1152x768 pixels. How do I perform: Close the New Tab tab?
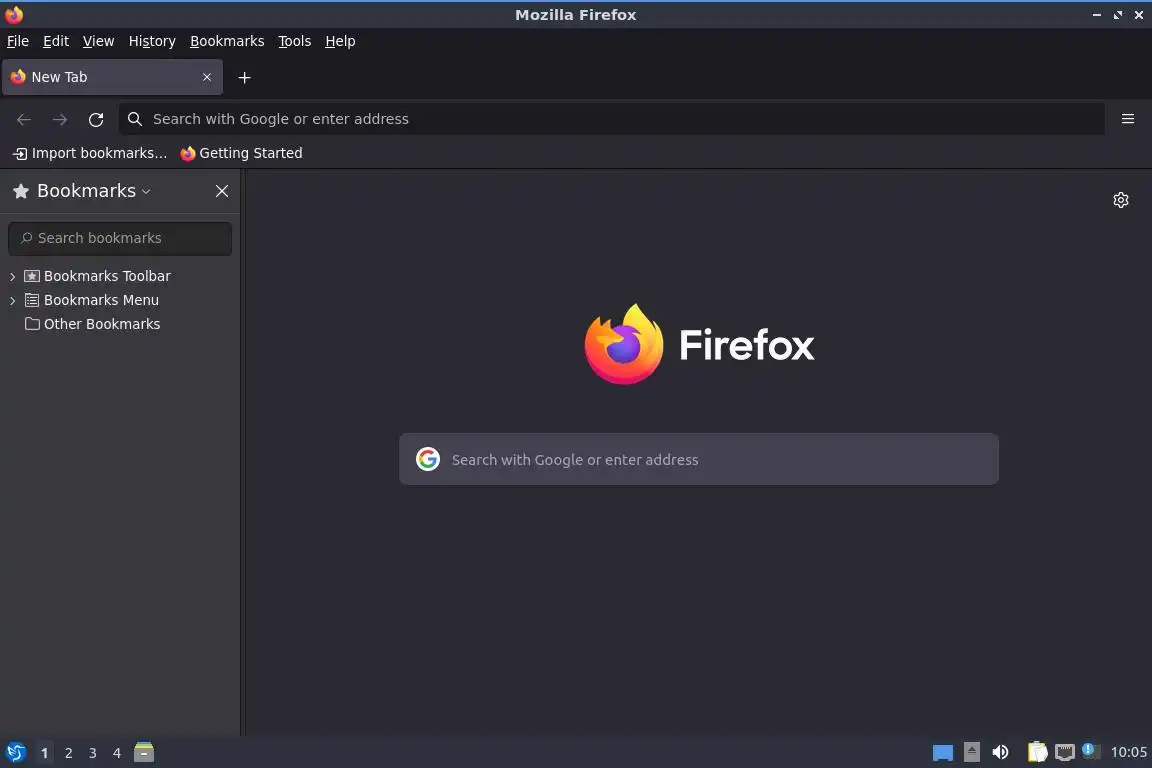pos(207,77)
